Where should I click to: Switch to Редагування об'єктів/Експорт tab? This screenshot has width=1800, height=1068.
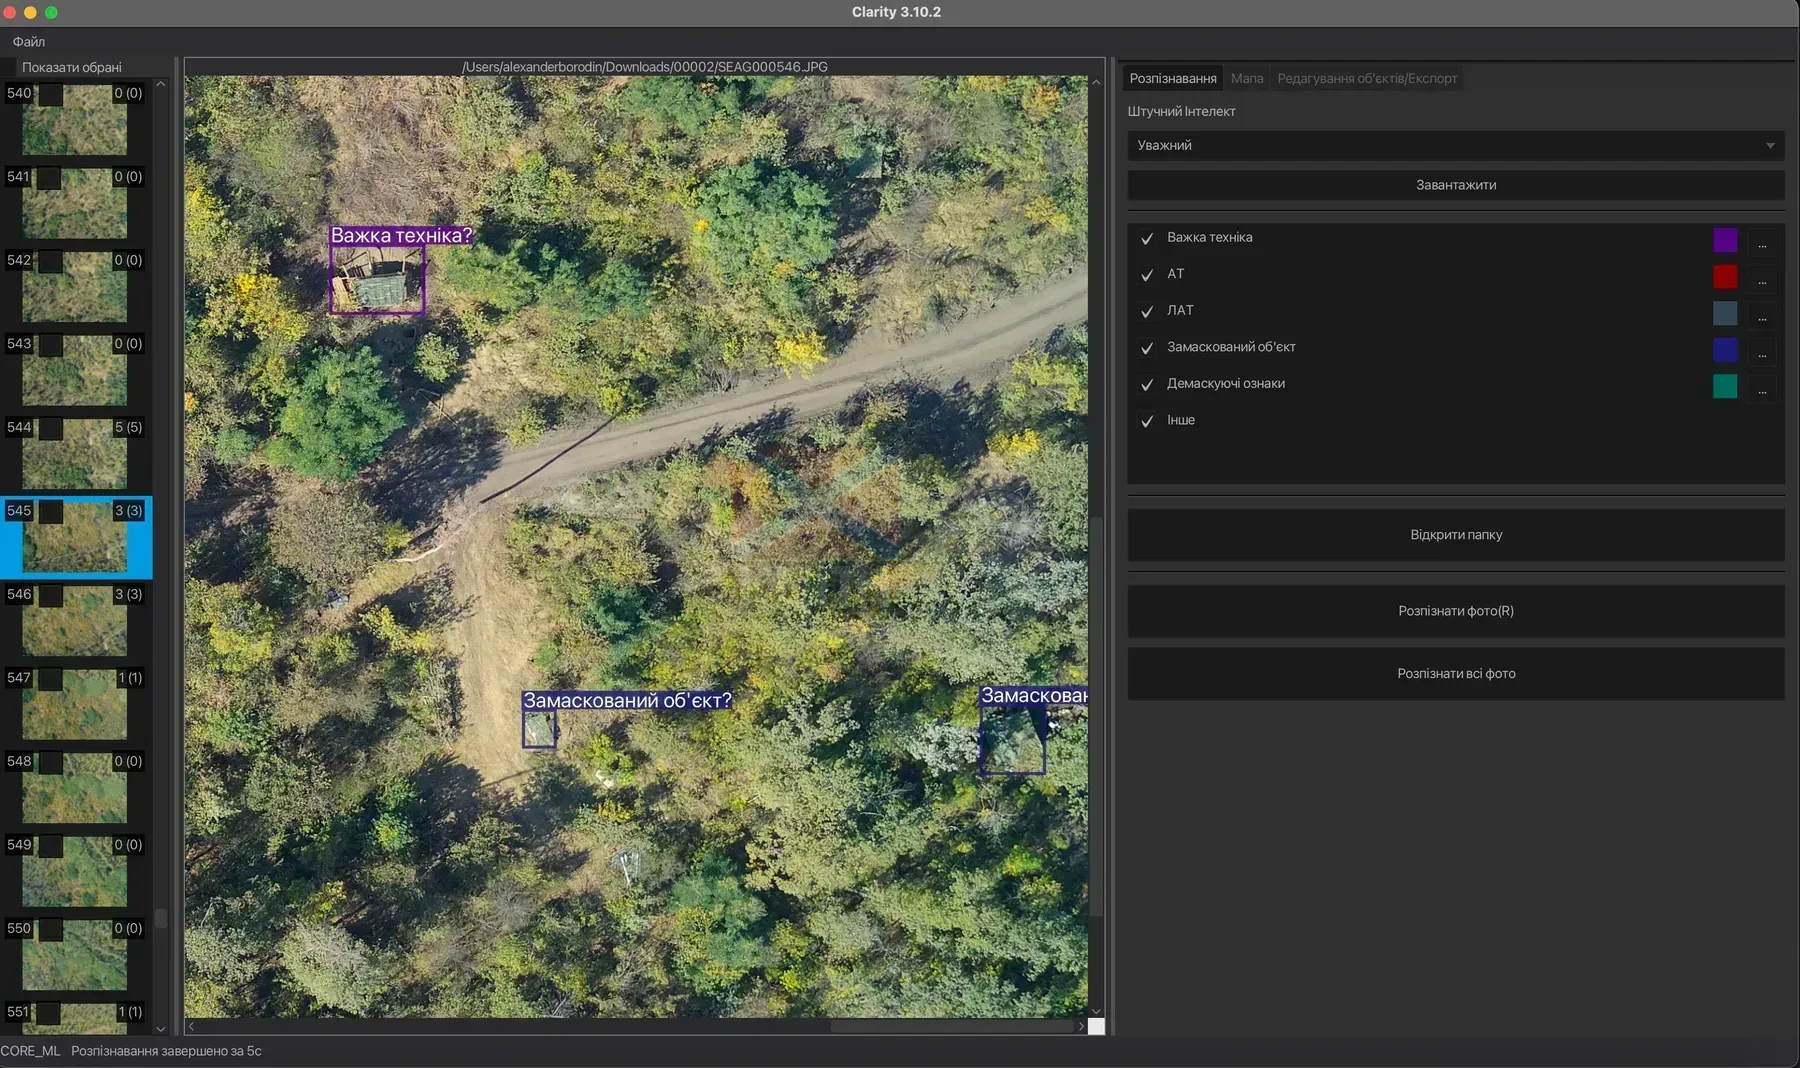(x=1367, y=78)
